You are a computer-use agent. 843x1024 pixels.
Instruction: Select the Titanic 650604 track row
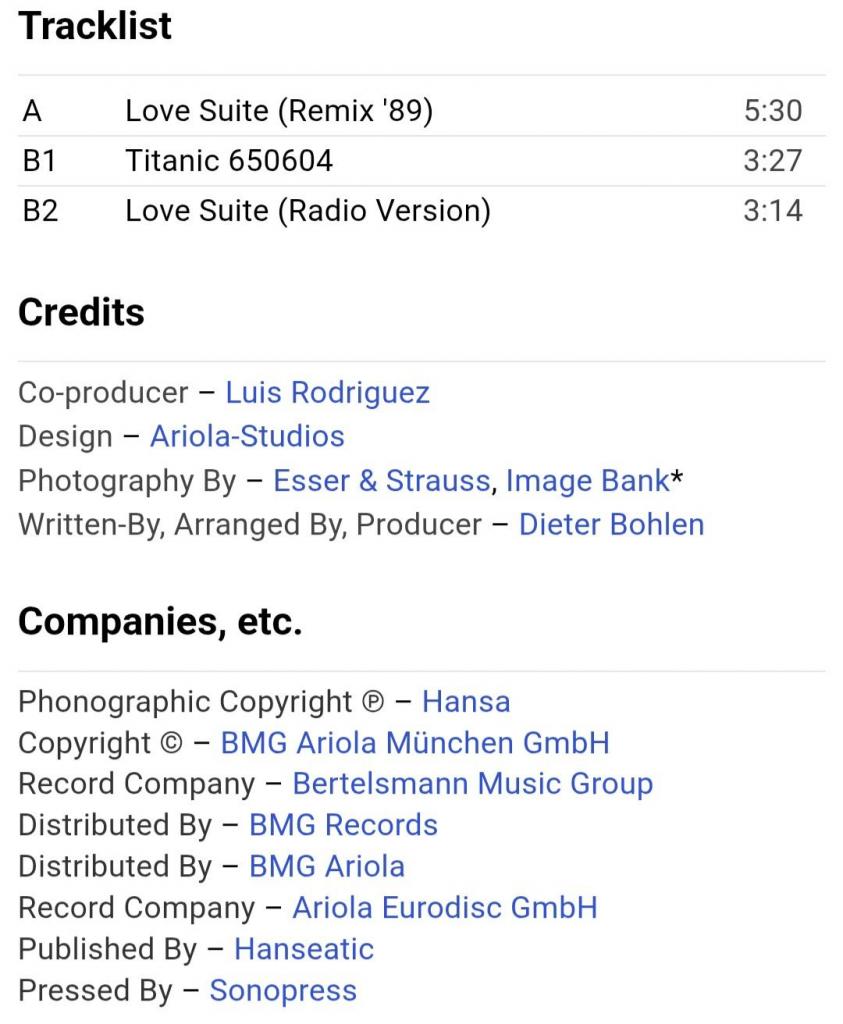[422, 161]
